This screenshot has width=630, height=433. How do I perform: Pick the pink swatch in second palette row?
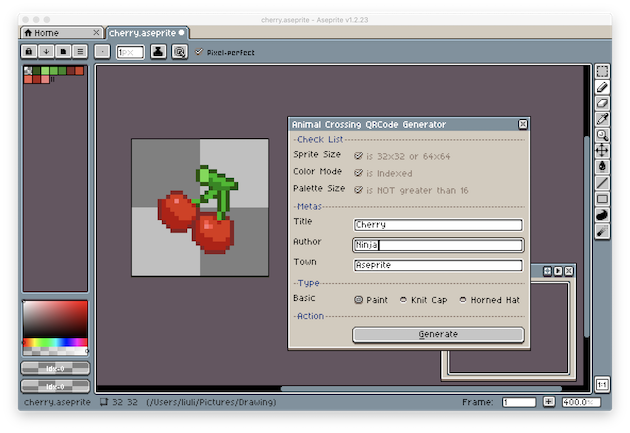pyautogui.click(x=45, y=80)
